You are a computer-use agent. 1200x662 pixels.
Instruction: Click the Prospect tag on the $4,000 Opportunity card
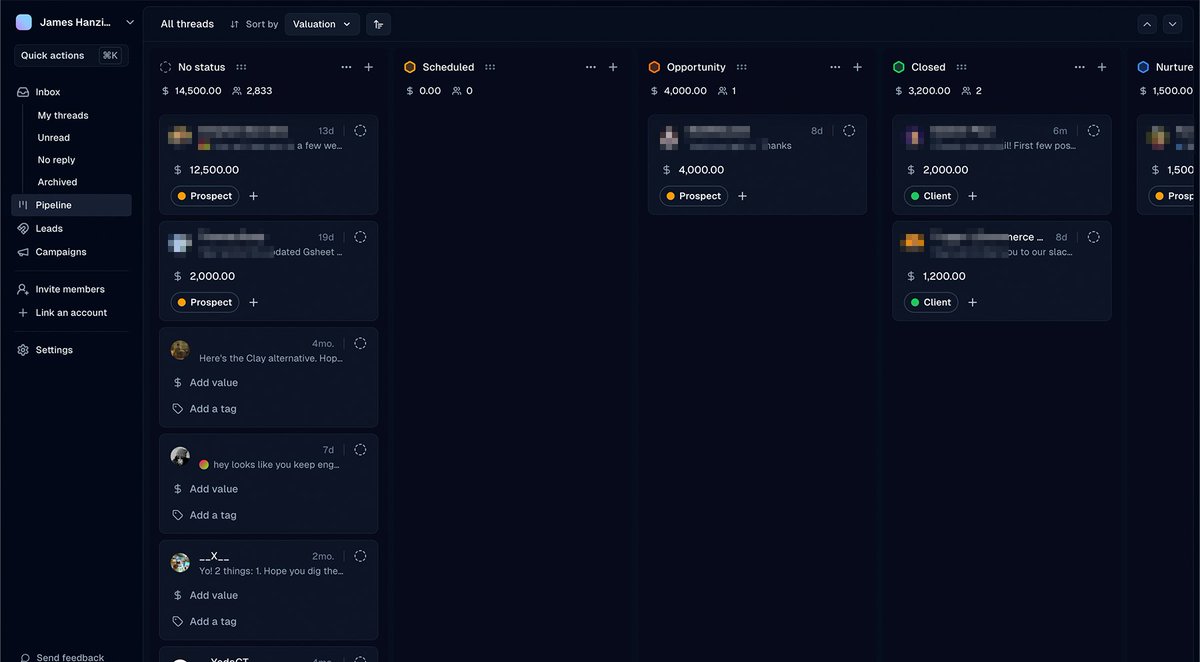pos(693,196)
